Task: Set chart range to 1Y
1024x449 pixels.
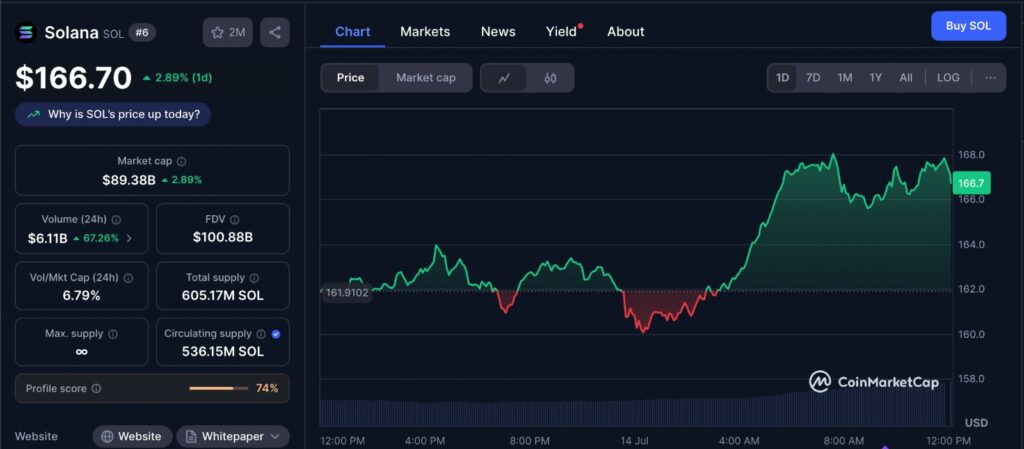Action: pos(875,78)
